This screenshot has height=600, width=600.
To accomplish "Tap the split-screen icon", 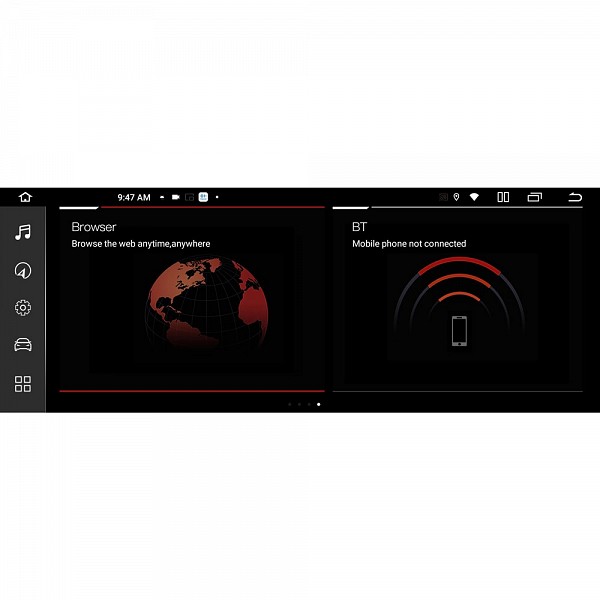I will pos(503,197).
